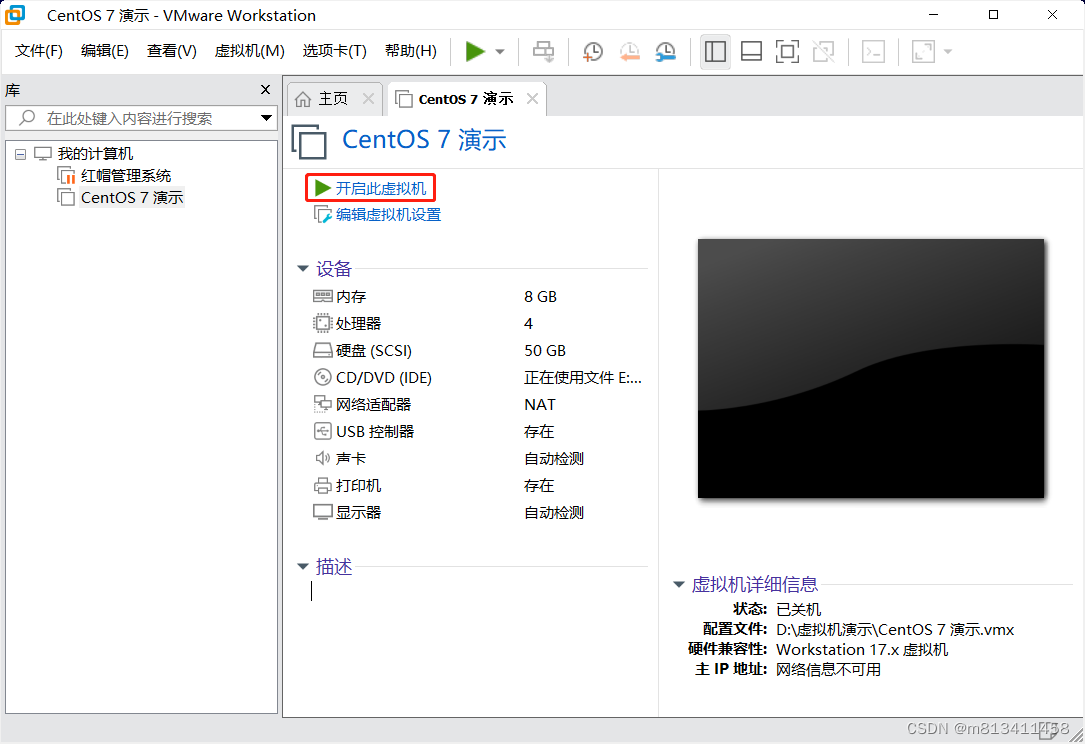This screenshot has height=744, width=1085.
Task: Open the snapshot manager toolbar icon
Action: tap(666, 51)
